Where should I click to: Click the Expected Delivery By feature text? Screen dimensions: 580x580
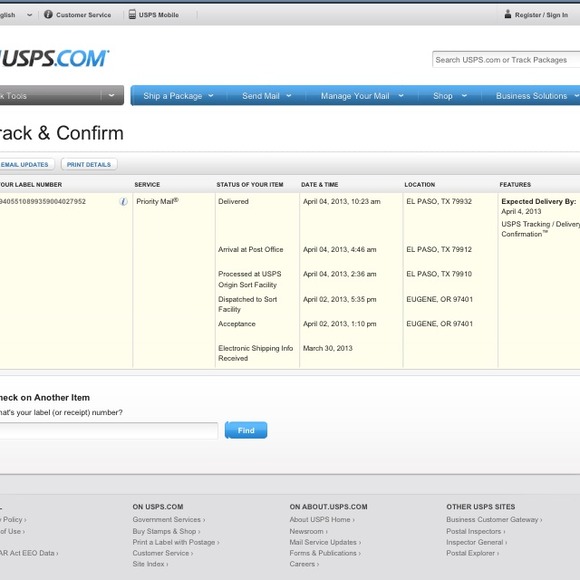point(539,201)
